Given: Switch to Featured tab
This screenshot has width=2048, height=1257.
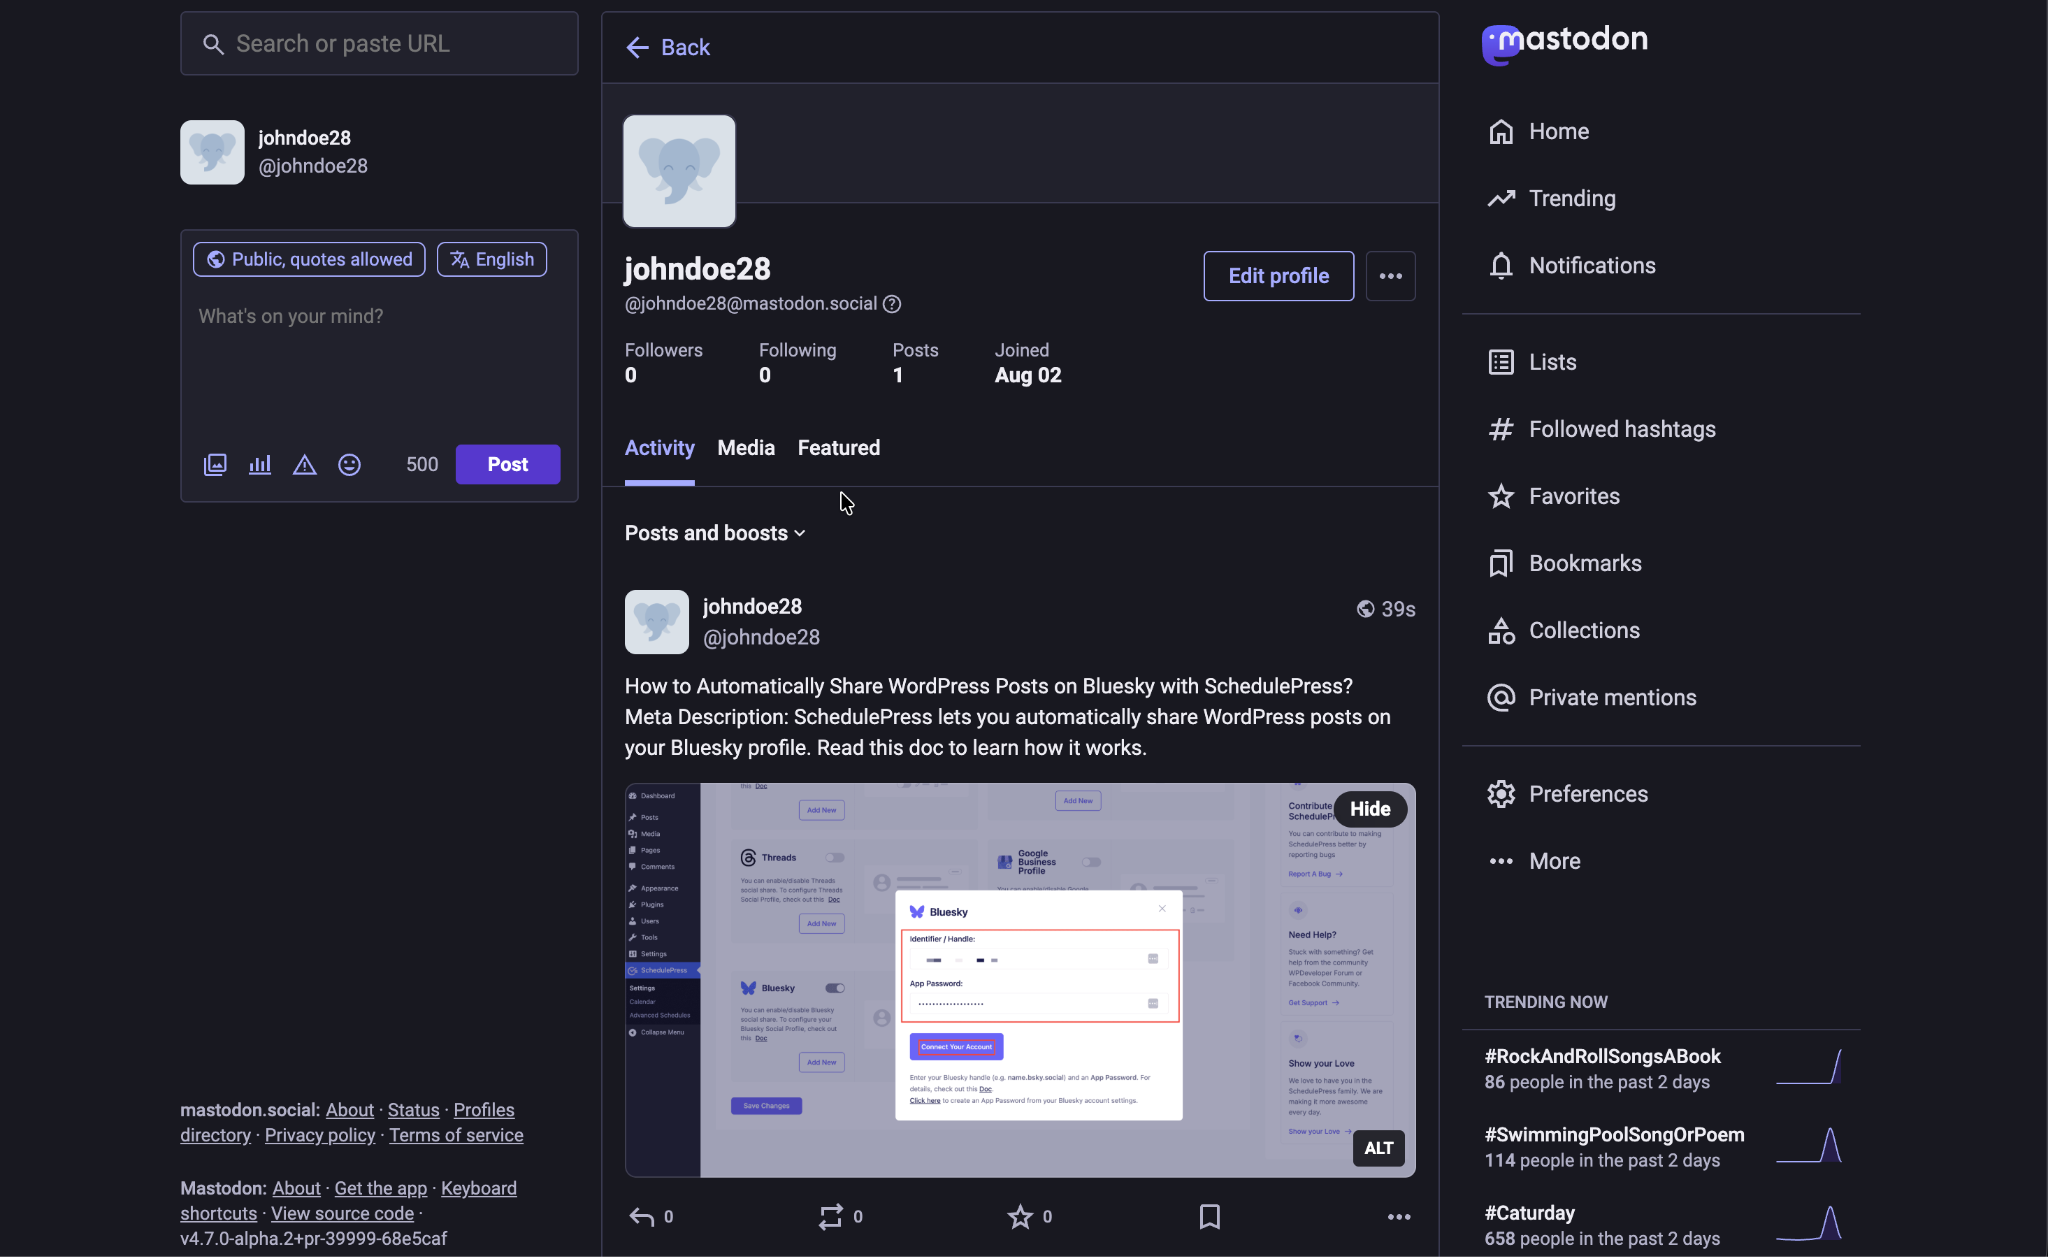Looking at the screenshot, I should tap(839, 449).
